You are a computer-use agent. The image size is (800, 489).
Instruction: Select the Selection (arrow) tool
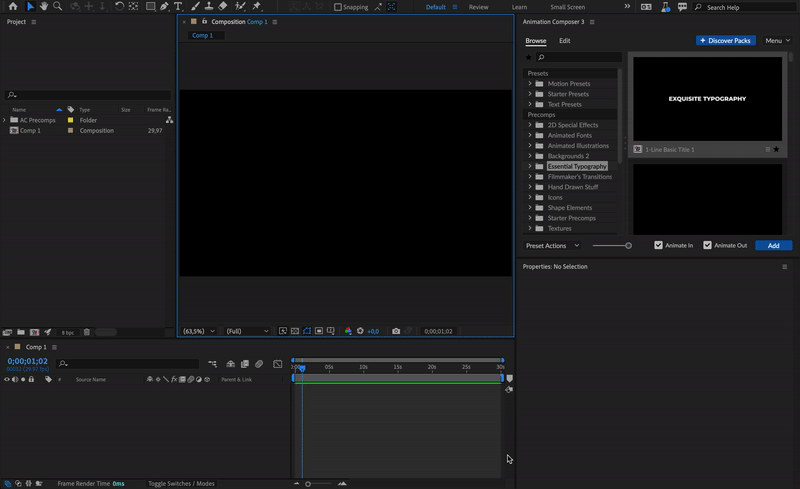click(30, 7)
